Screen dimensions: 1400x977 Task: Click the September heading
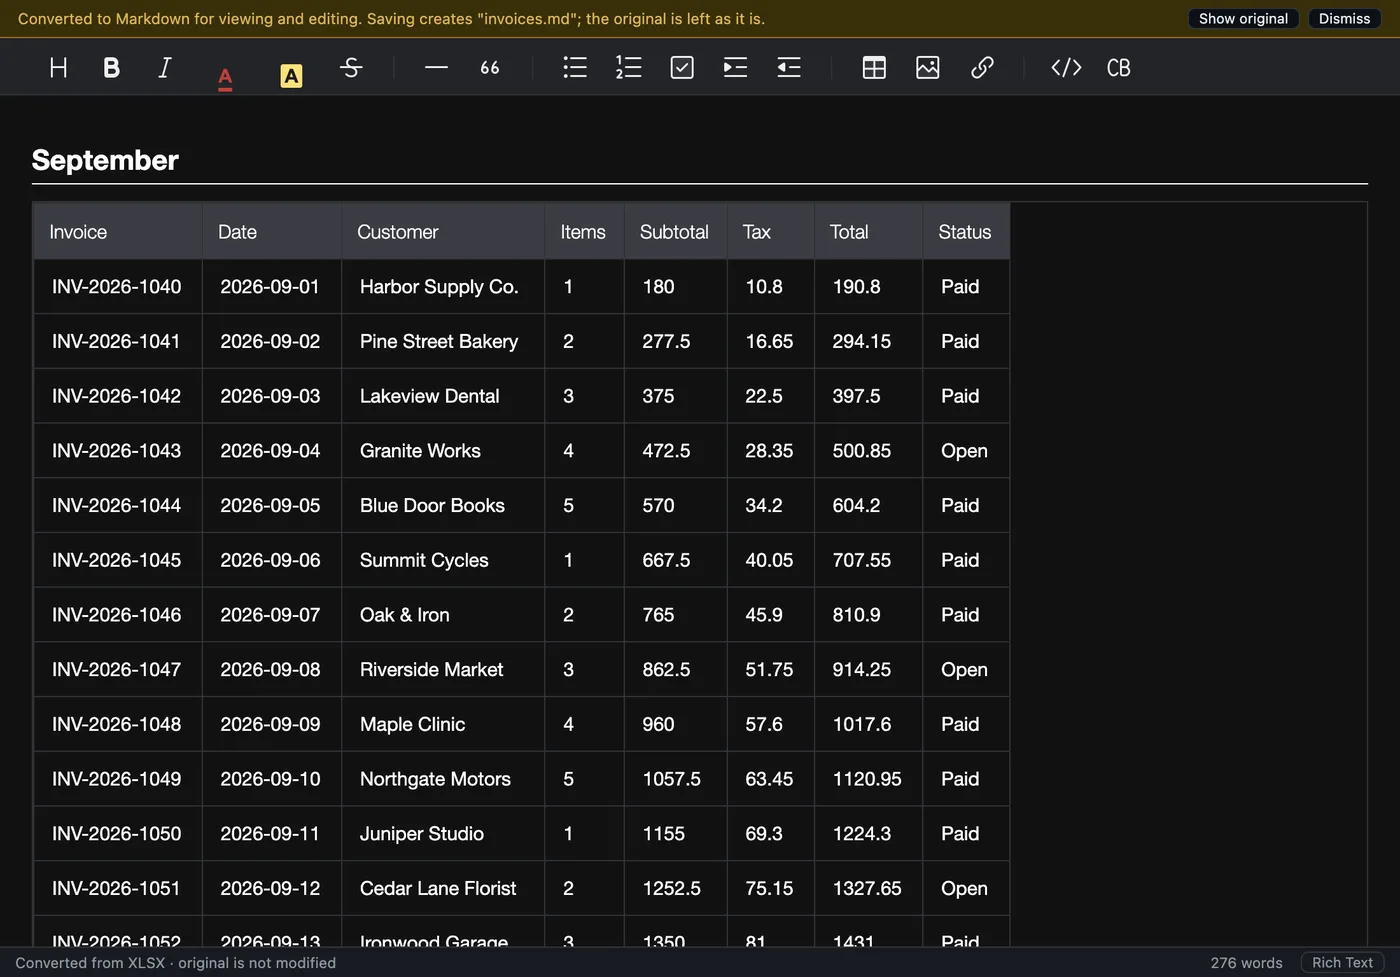click(105, 160)
